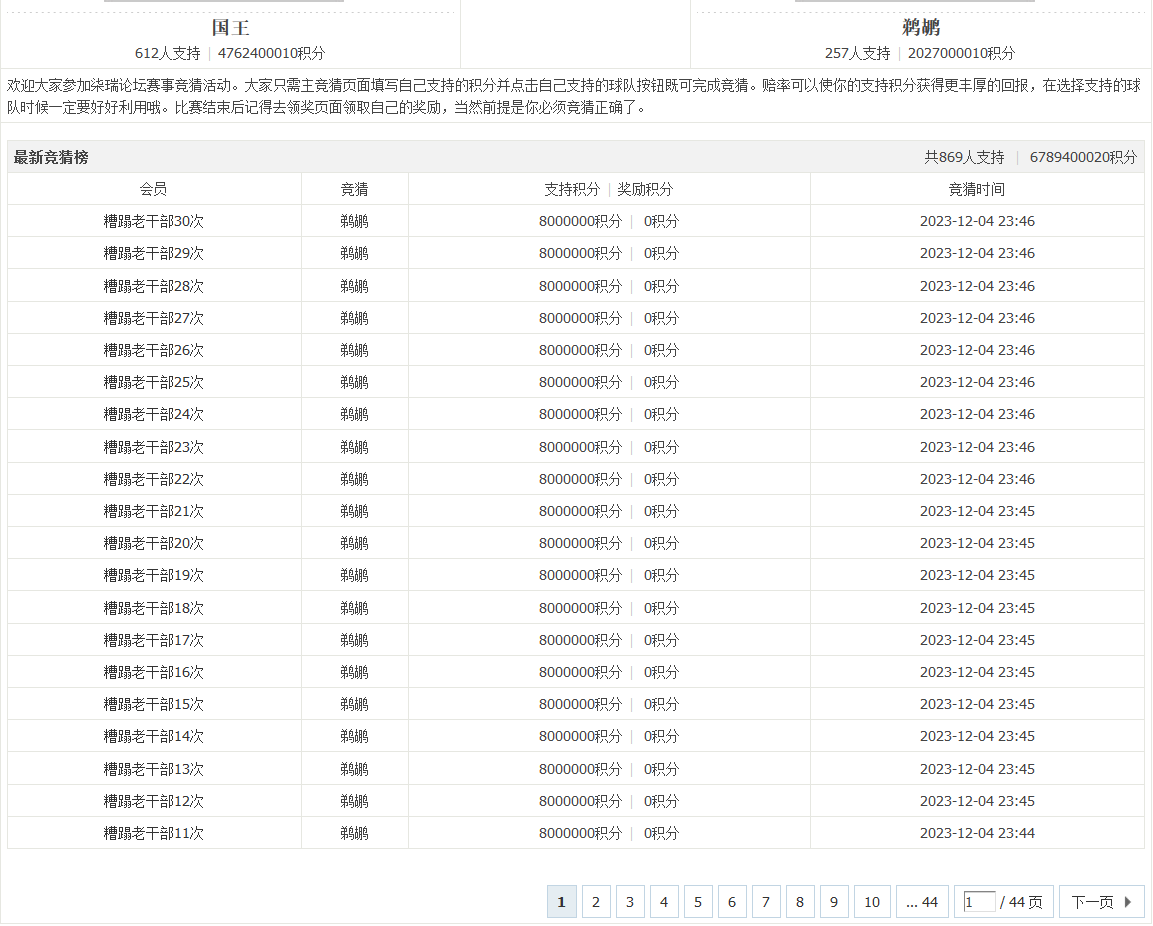The width and height of the screenshot is (1153, 926).
Task: Open page 7 of results
Action: pyautogui.click(x=766, y=901)
